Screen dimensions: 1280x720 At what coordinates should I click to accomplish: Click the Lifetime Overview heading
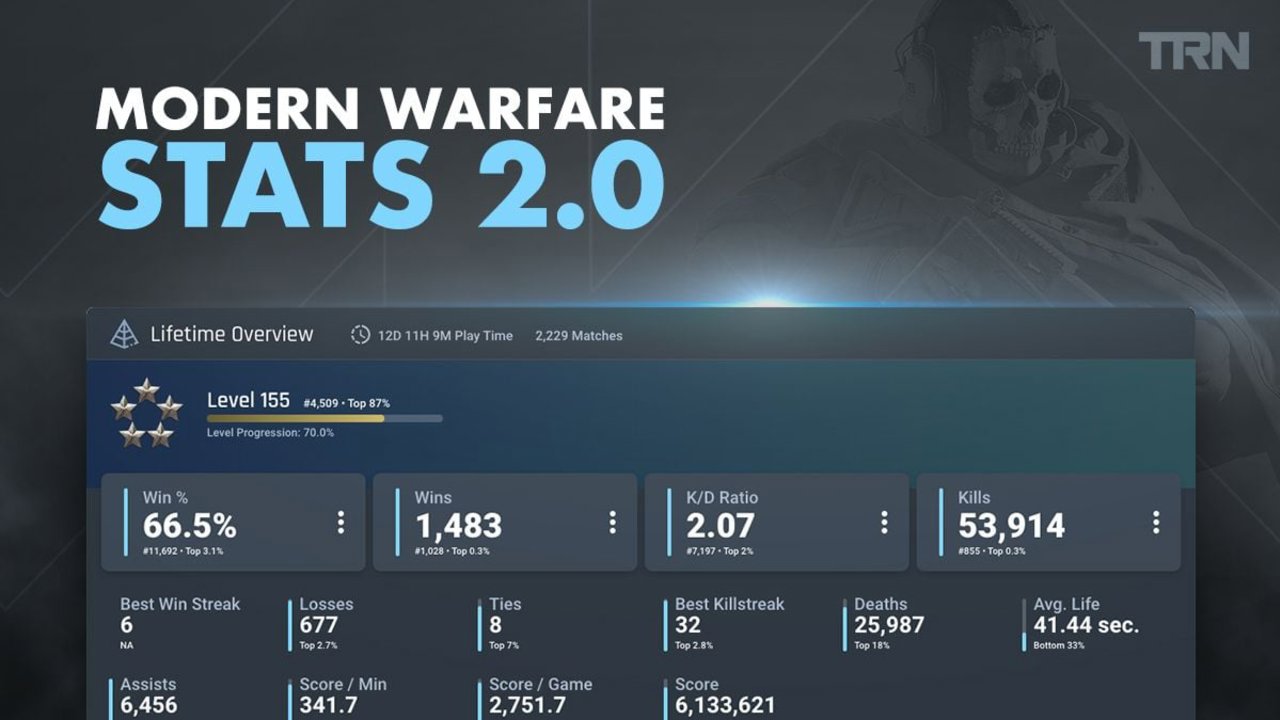click(232, 334)
